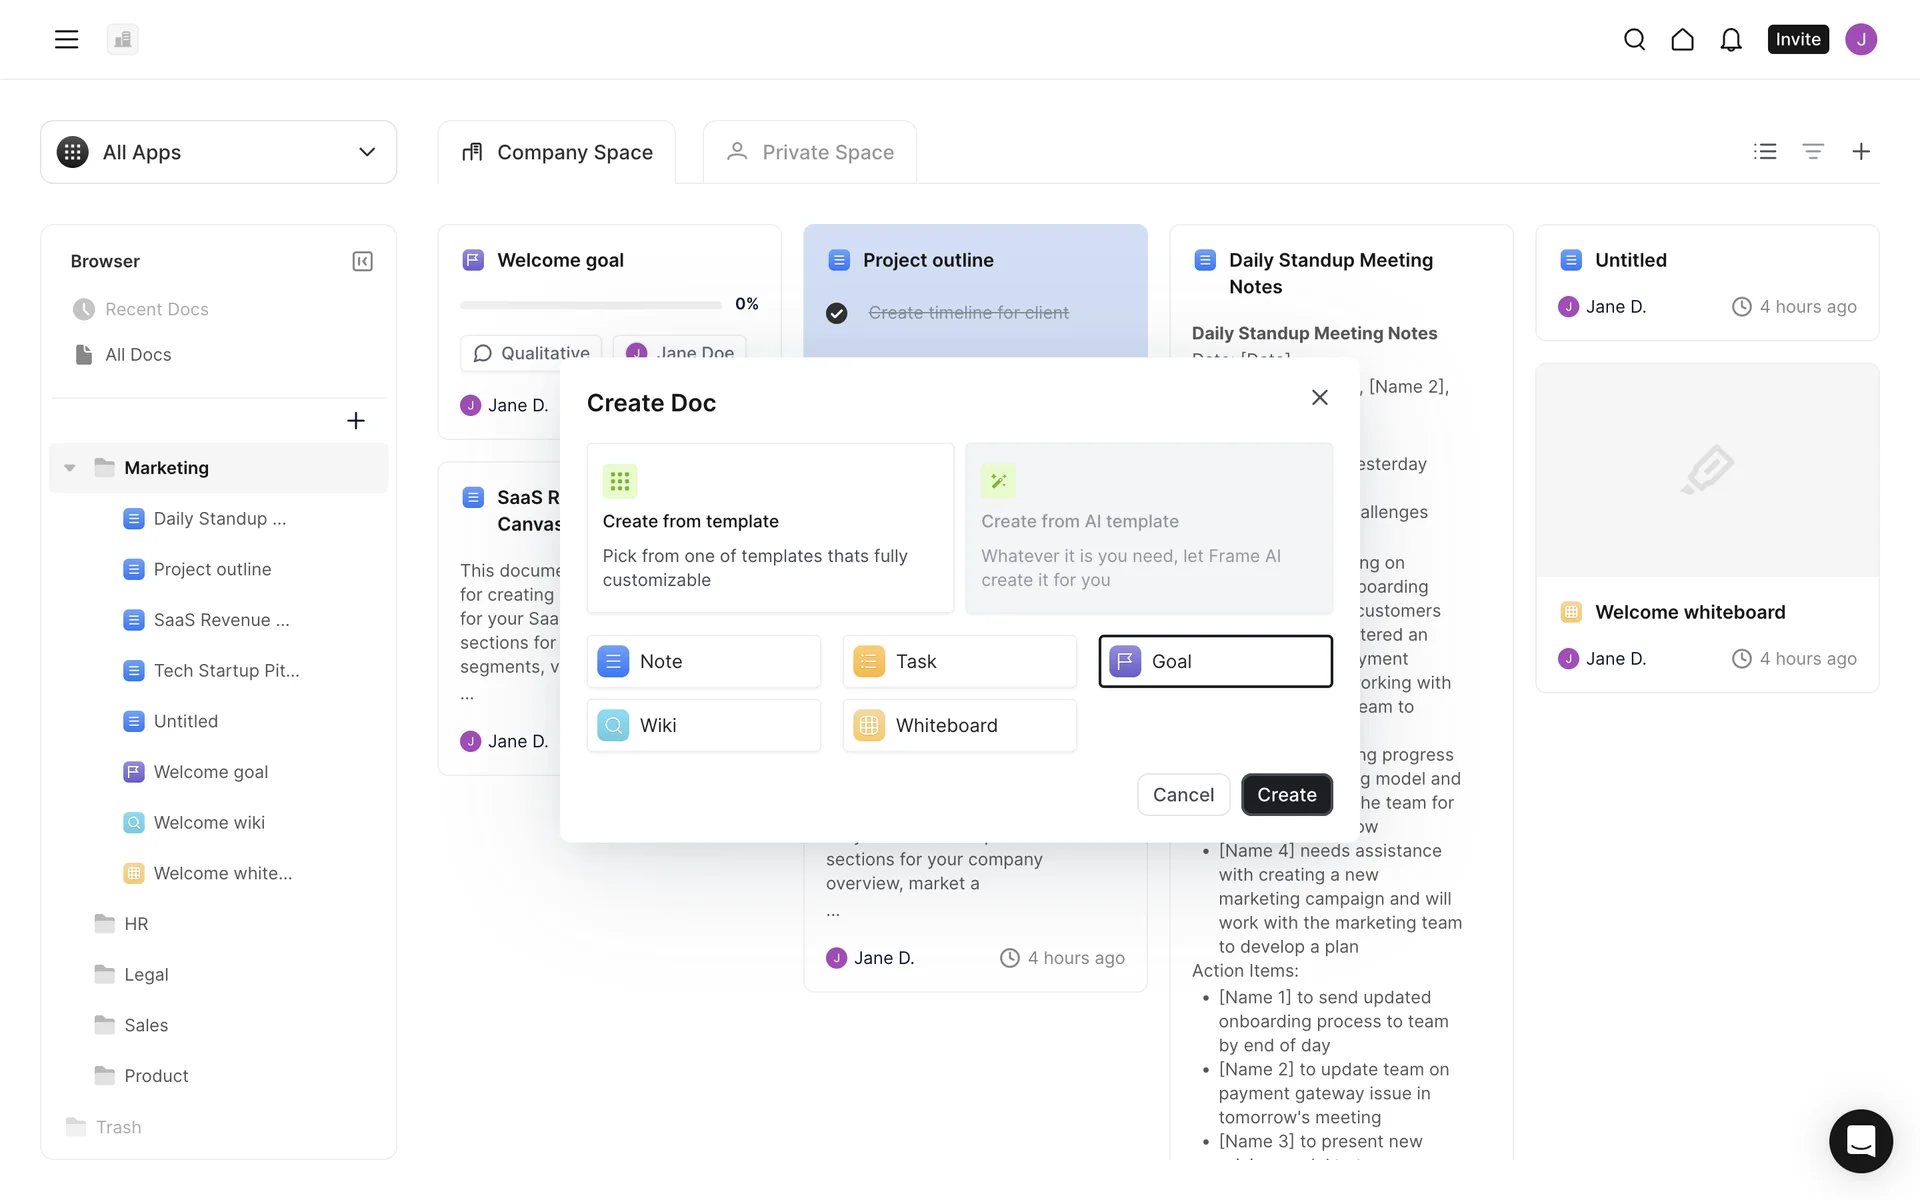
Task: Switch to list view icon
Action: pyautogui.click(x=1765, y=151)
